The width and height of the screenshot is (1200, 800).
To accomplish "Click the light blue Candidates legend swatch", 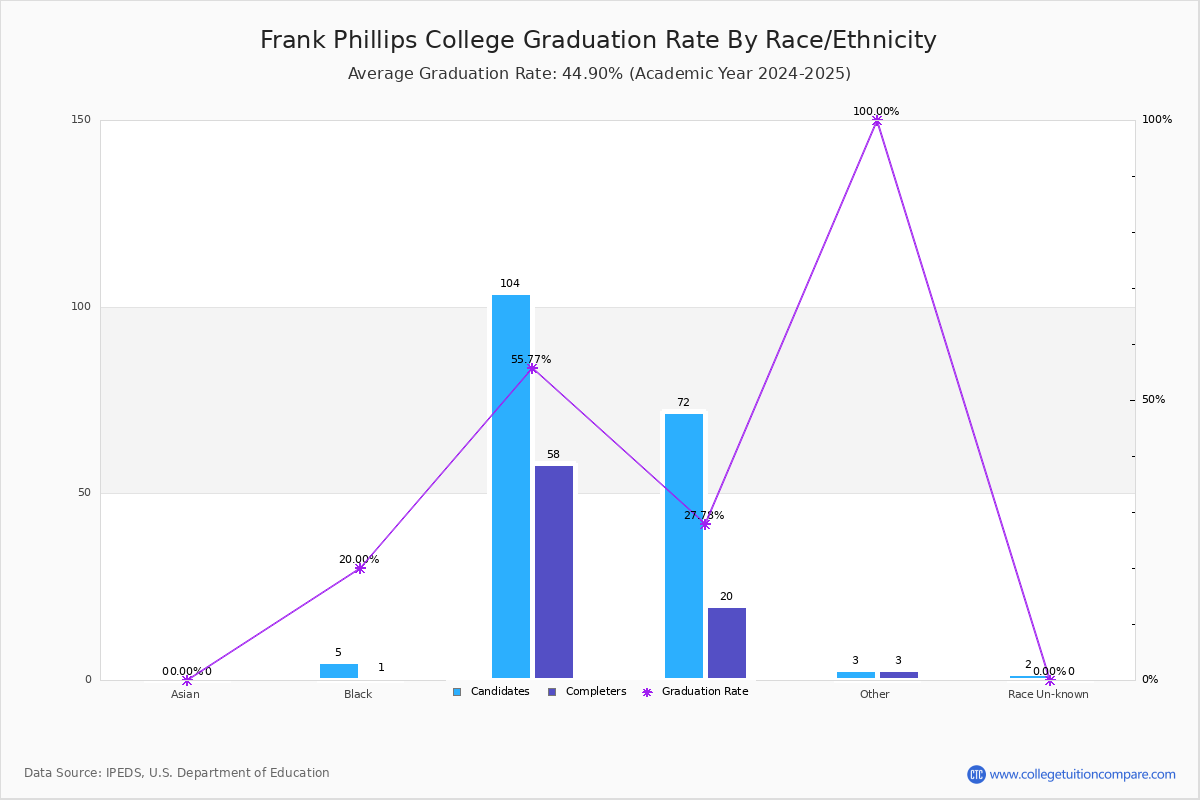I will click(457, 692).
